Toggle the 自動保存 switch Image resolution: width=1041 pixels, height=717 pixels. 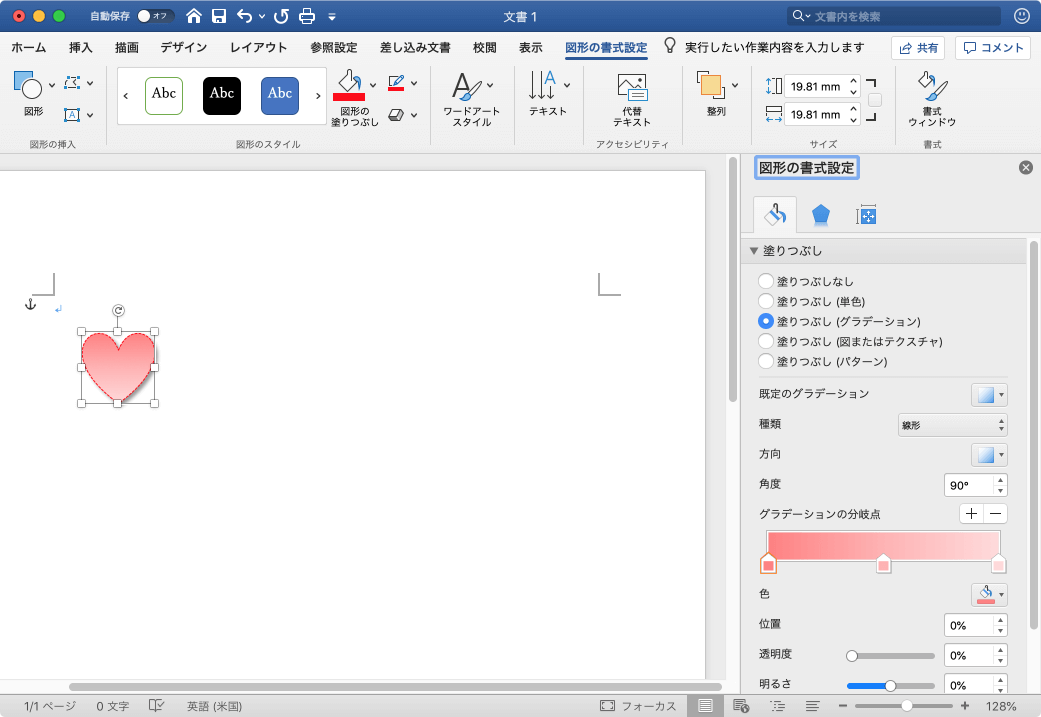click(155, 16)
